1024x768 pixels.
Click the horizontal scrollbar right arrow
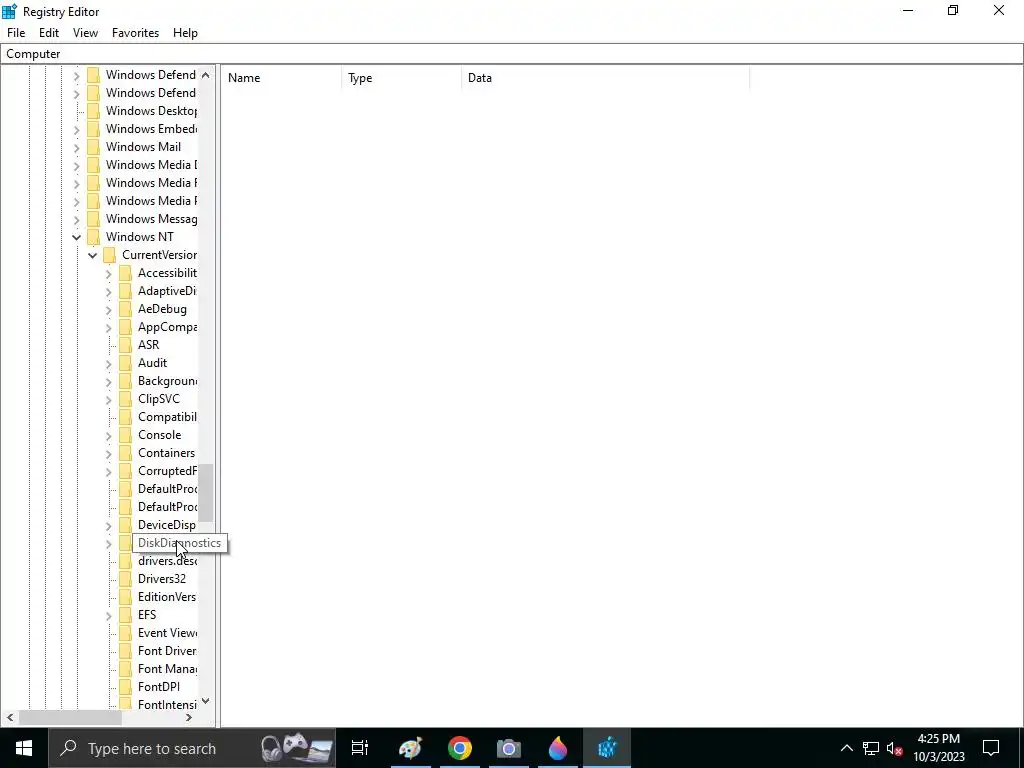pyautogui.click(x=189, y=718)
